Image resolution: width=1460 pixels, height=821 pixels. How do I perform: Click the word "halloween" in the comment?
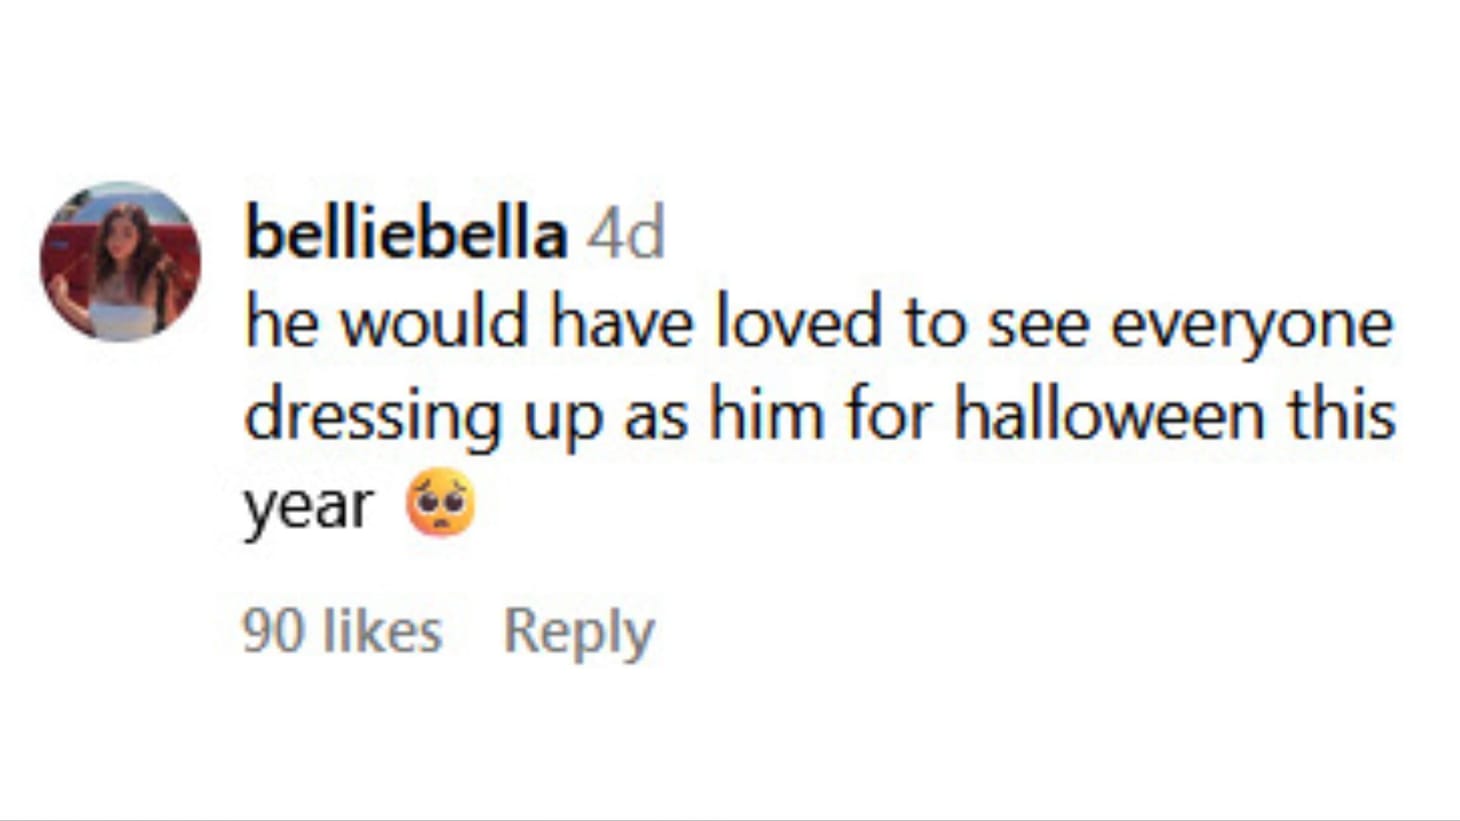pyautogui.click(x=1109, y=414)
